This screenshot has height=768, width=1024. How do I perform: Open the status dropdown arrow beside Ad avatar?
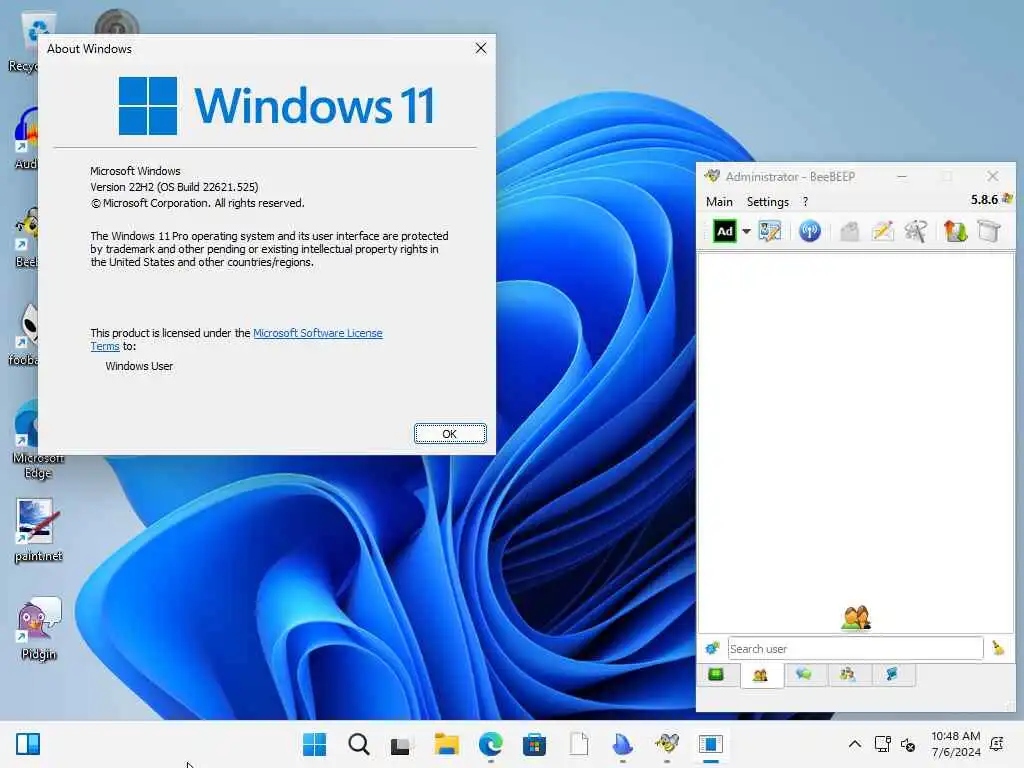click(x=746, y=231)
